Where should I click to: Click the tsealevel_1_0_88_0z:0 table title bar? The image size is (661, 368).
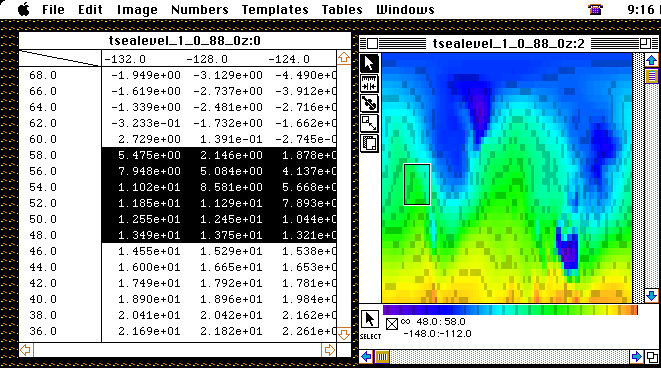tap(185, 41)
